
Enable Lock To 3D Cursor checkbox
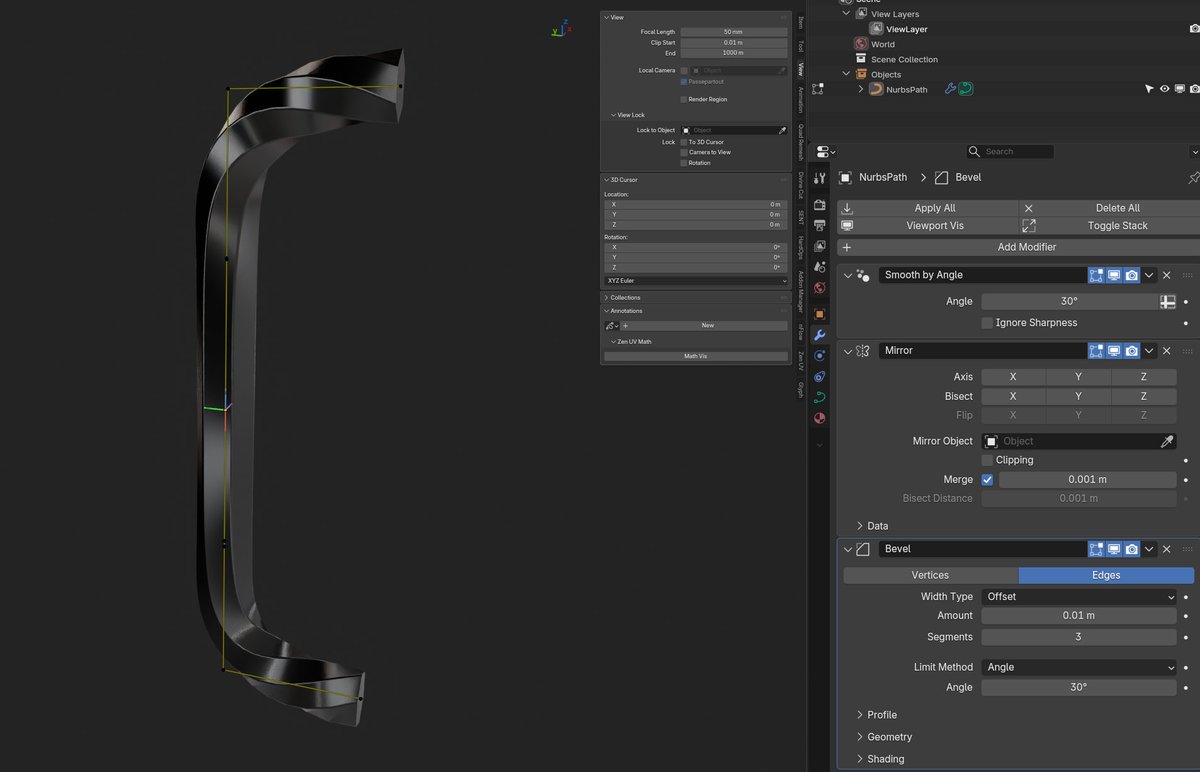684,142
